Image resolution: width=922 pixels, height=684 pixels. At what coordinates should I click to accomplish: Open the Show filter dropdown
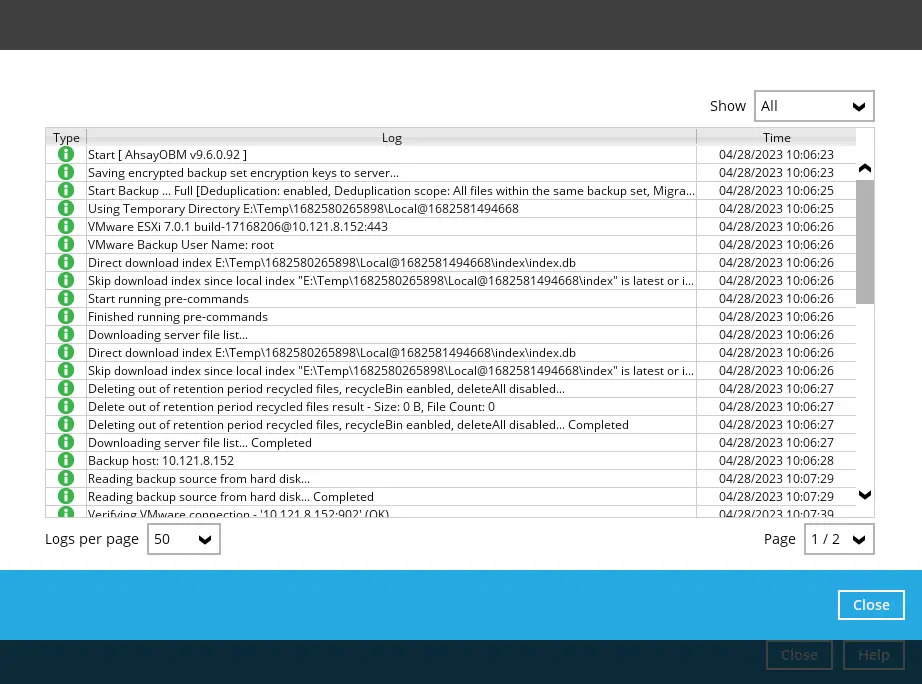[814, 106]
